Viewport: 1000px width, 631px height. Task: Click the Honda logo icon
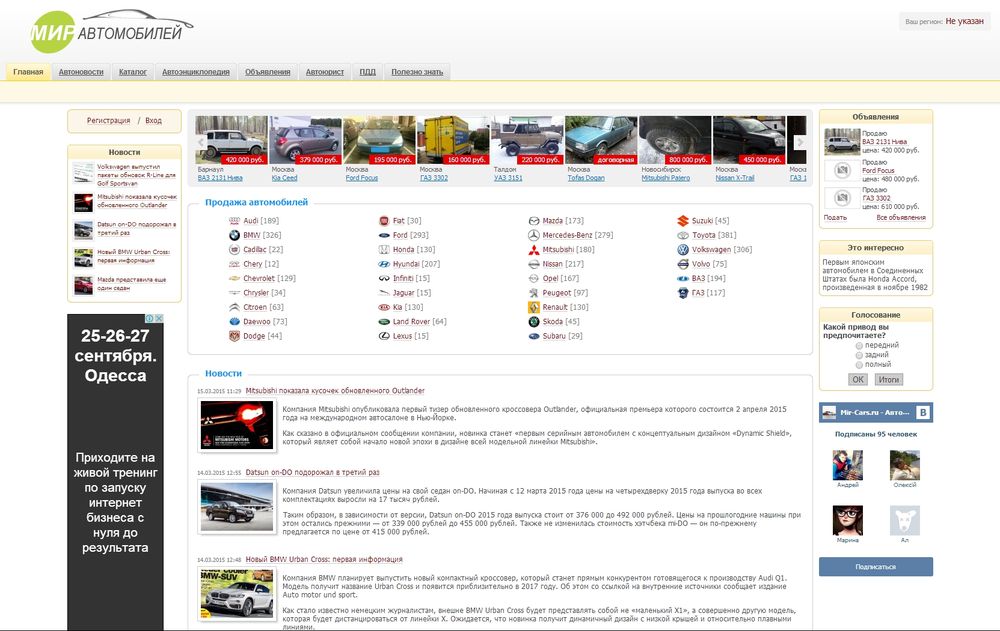tap(384, 249)
